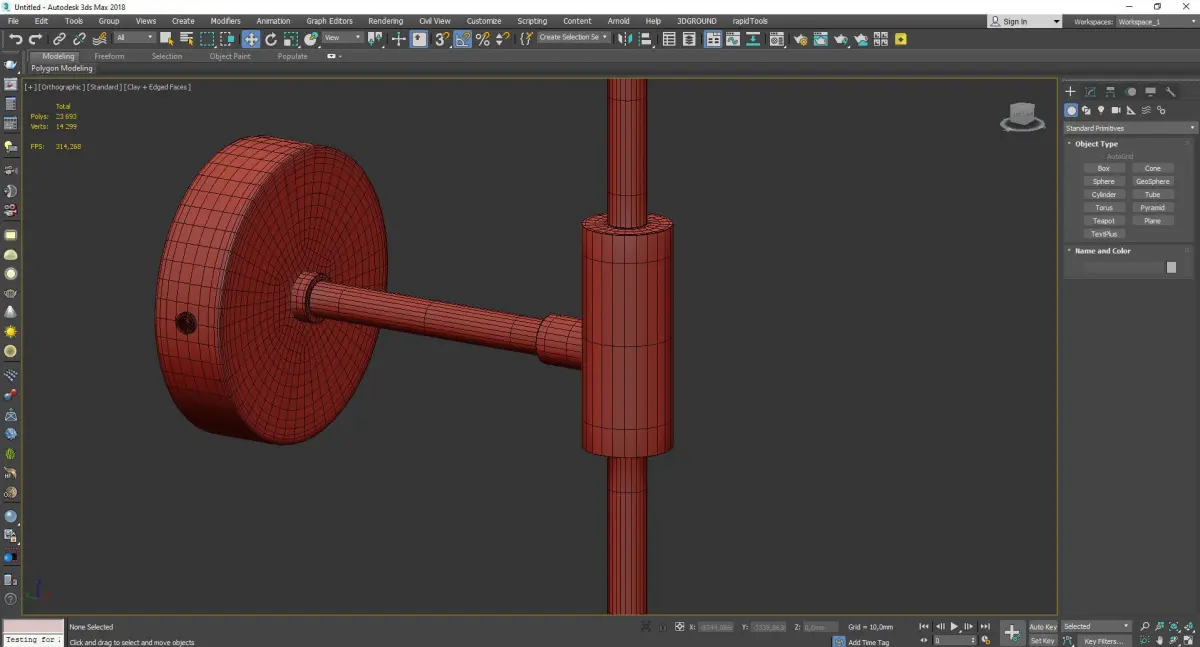Screen dimensions: 1200x647
Task: Toggle Angle Snap button
Action: click(x=463, y=39)
